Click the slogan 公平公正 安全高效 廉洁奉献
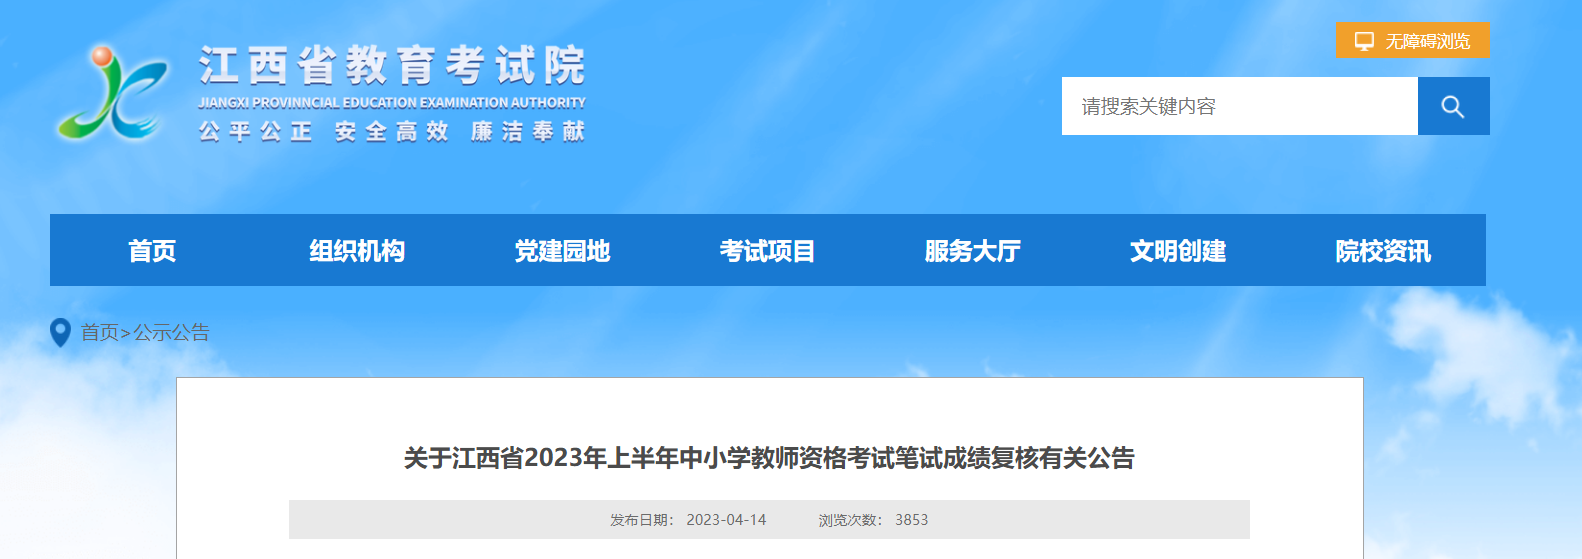 tap(392, 131)
